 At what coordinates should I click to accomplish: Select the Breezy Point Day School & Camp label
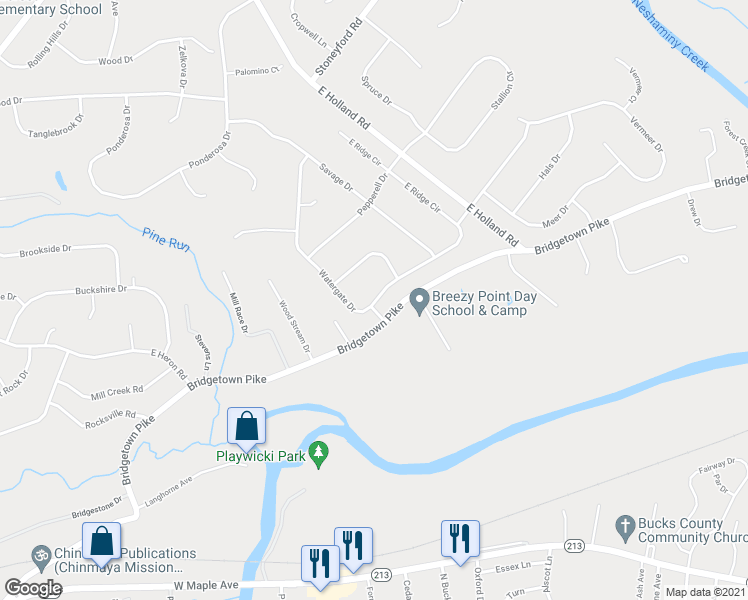click(x=484, y=303)
